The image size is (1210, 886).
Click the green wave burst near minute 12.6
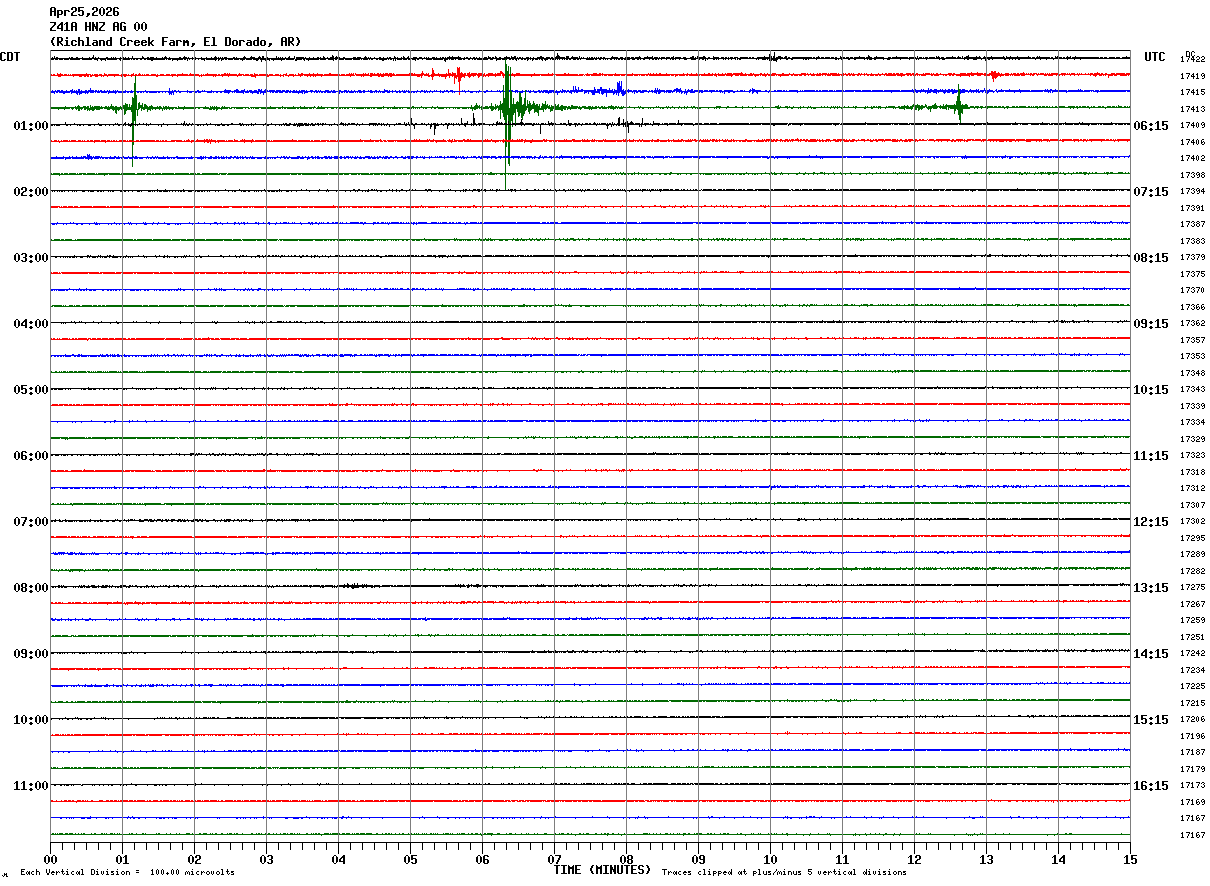pyautogui.click(x=959, y=107)
